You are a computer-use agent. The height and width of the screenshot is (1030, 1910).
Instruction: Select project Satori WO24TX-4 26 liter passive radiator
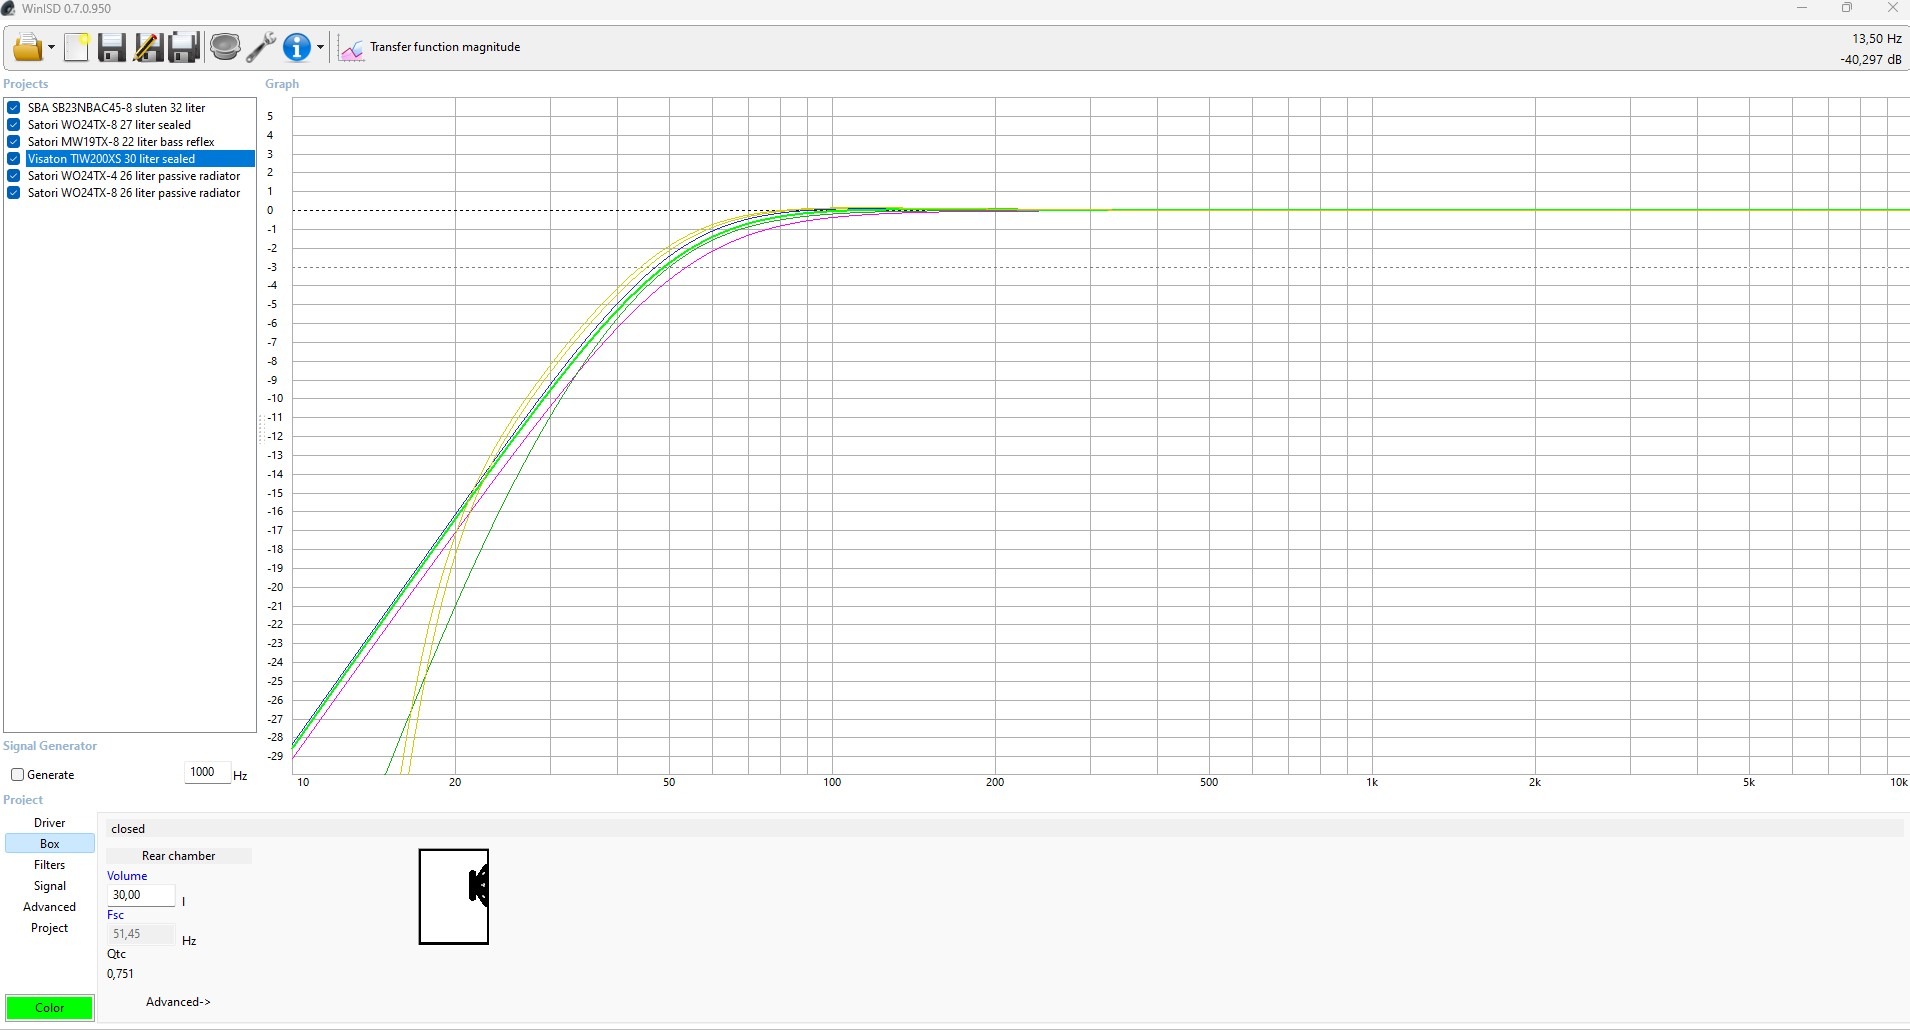[134, 176]
